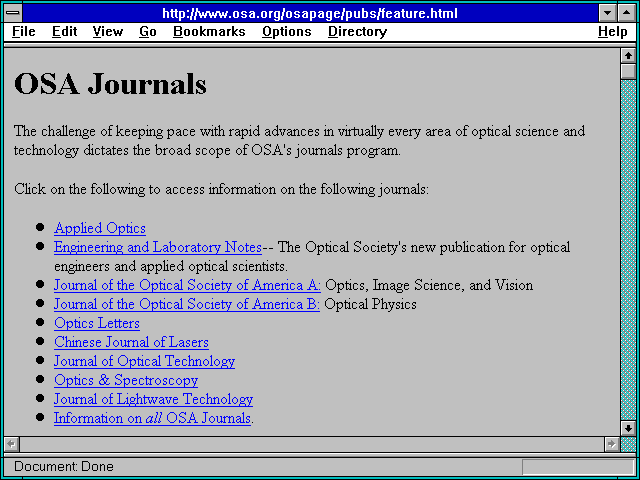Click the OSA Journals page heading

(110, 84)
